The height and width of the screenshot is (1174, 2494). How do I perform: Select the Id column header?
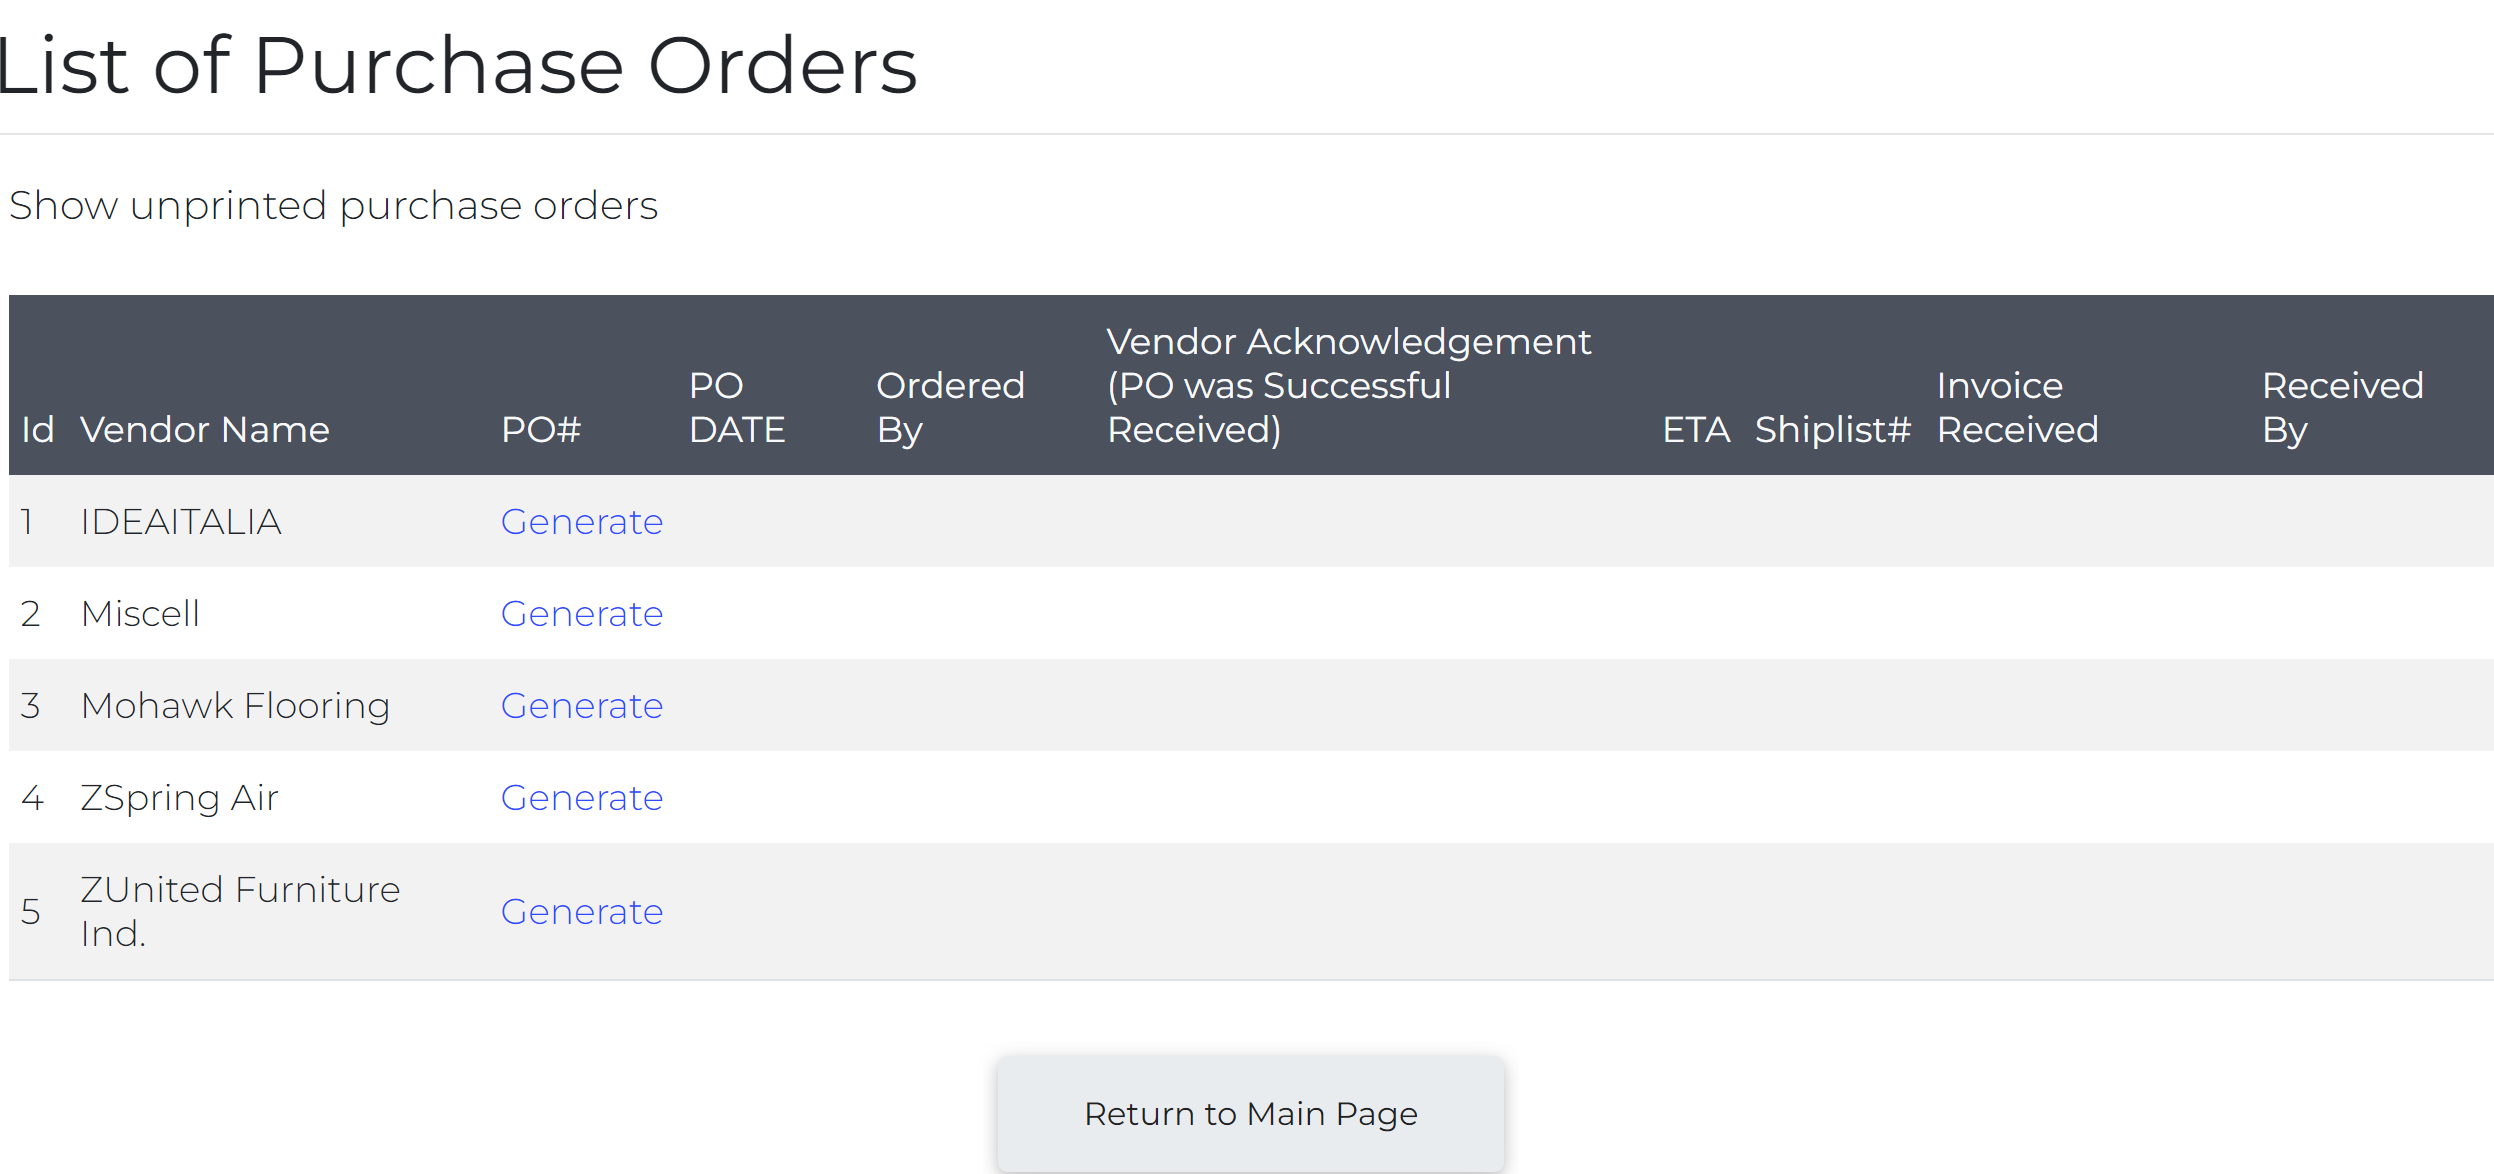38,430
